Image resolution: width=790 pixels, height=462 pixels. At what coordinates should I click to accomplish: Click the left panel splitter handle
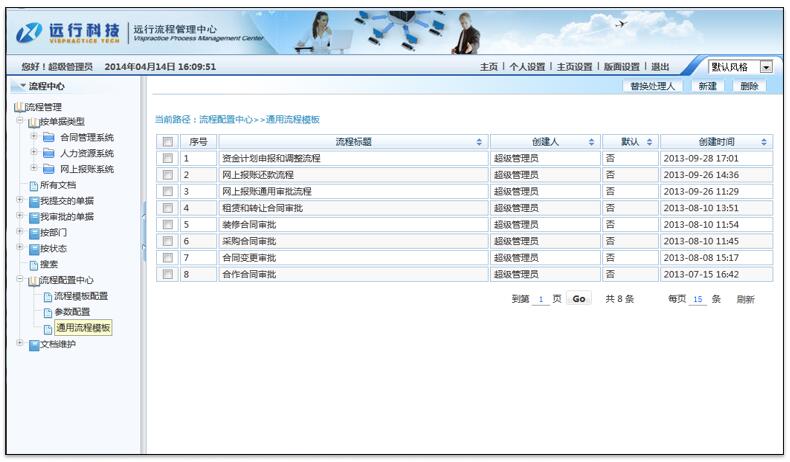click(x=144, y=230)
